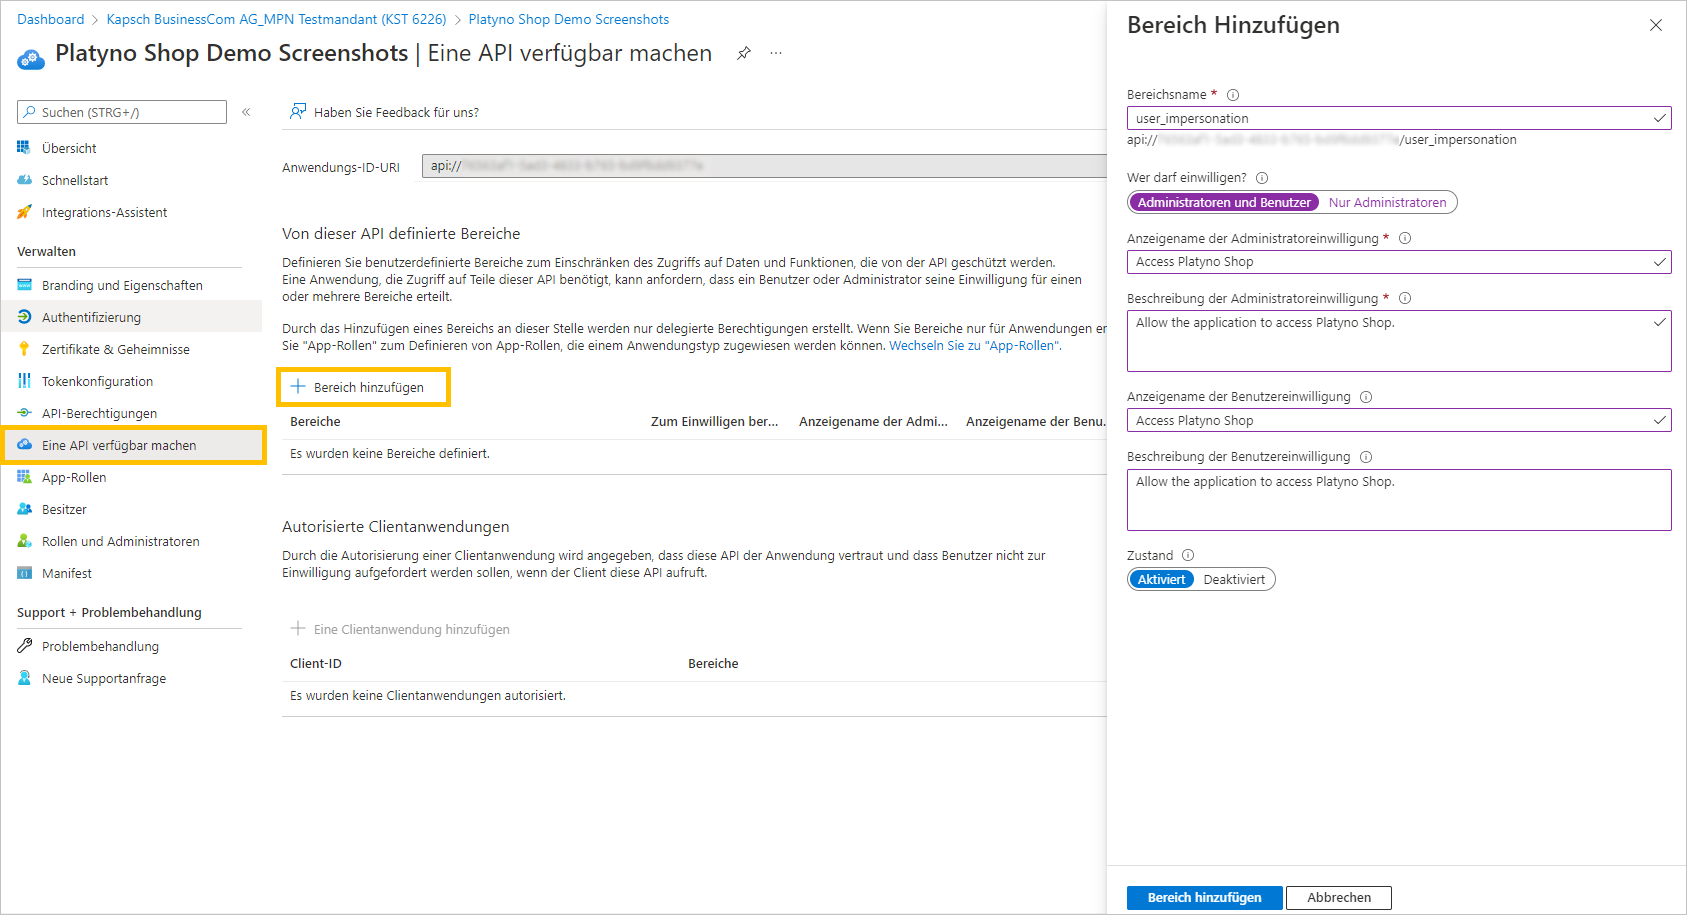This screenshot has width=1687, height=915.
Task: Click the Client-ID column header
Action: click(x=315, y=663)
